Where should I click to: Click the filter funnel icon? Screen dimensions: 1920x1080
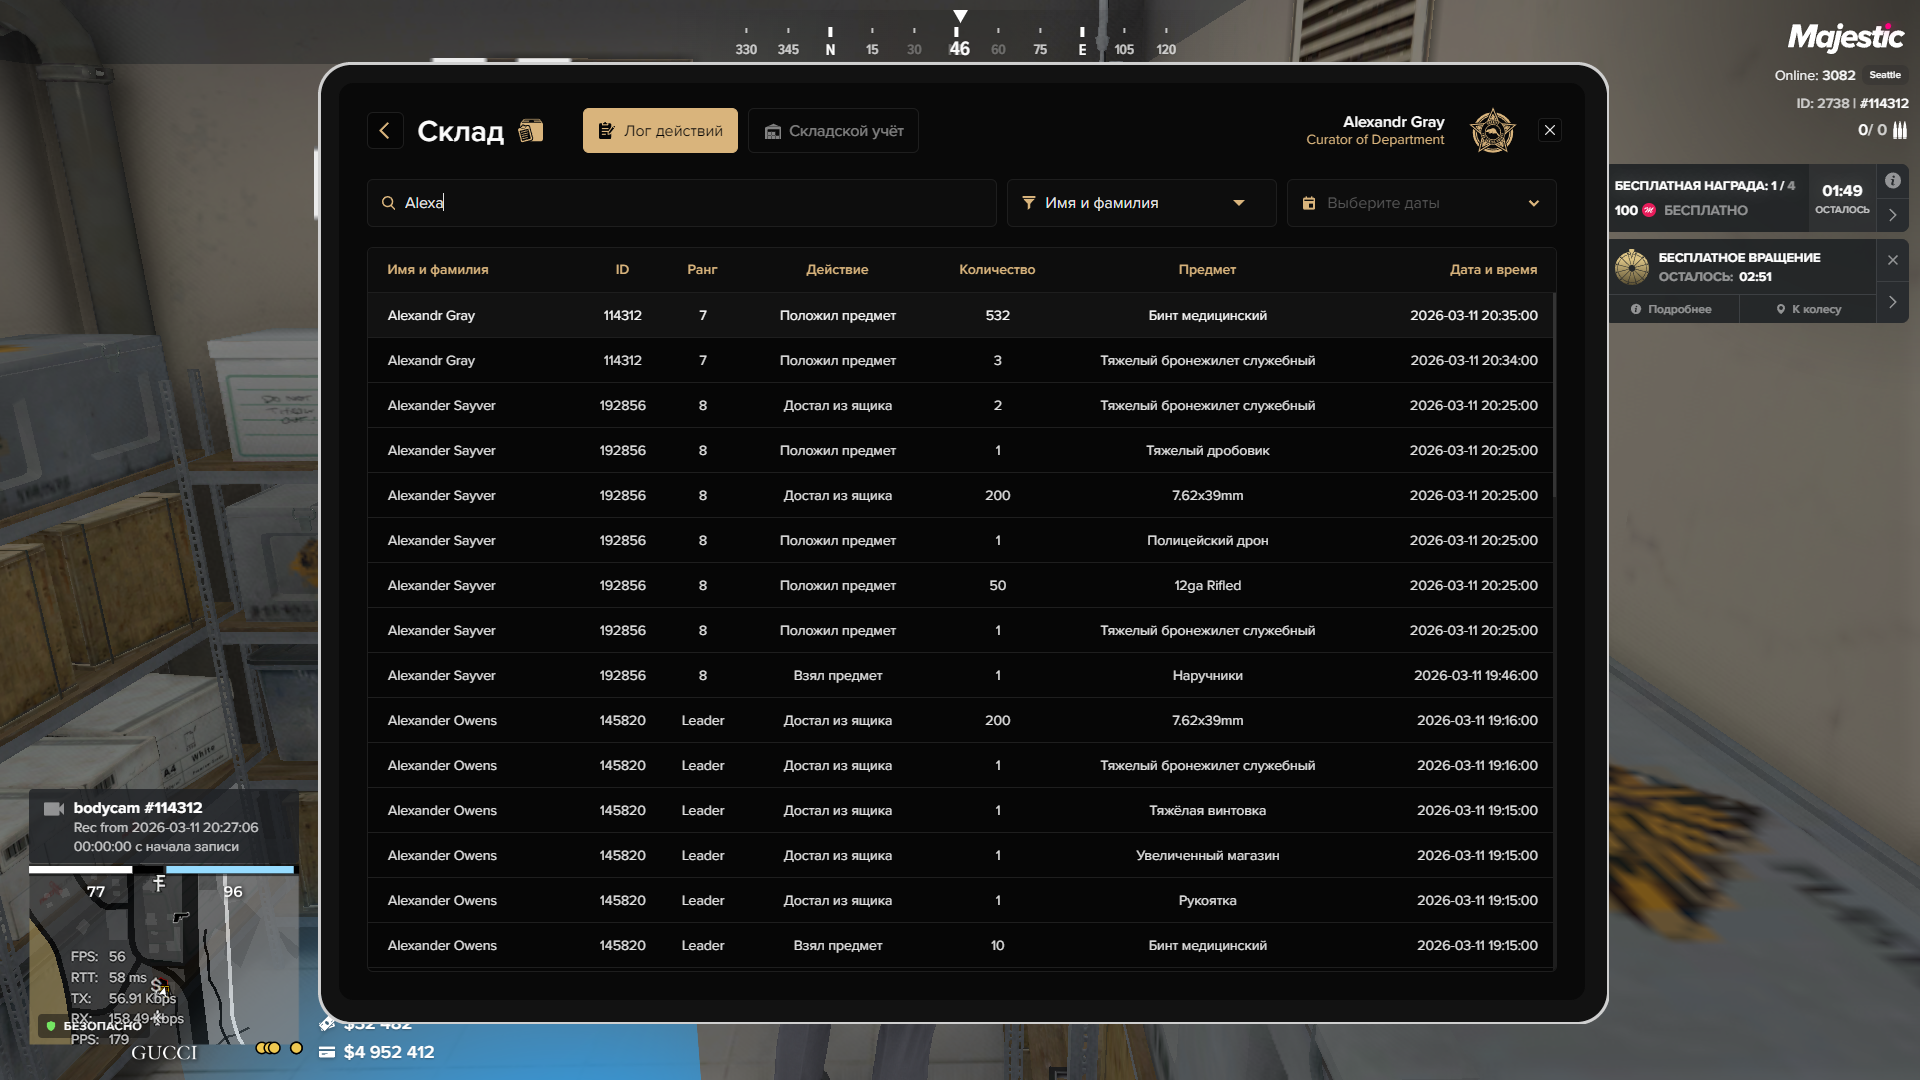click(1028, 203)
